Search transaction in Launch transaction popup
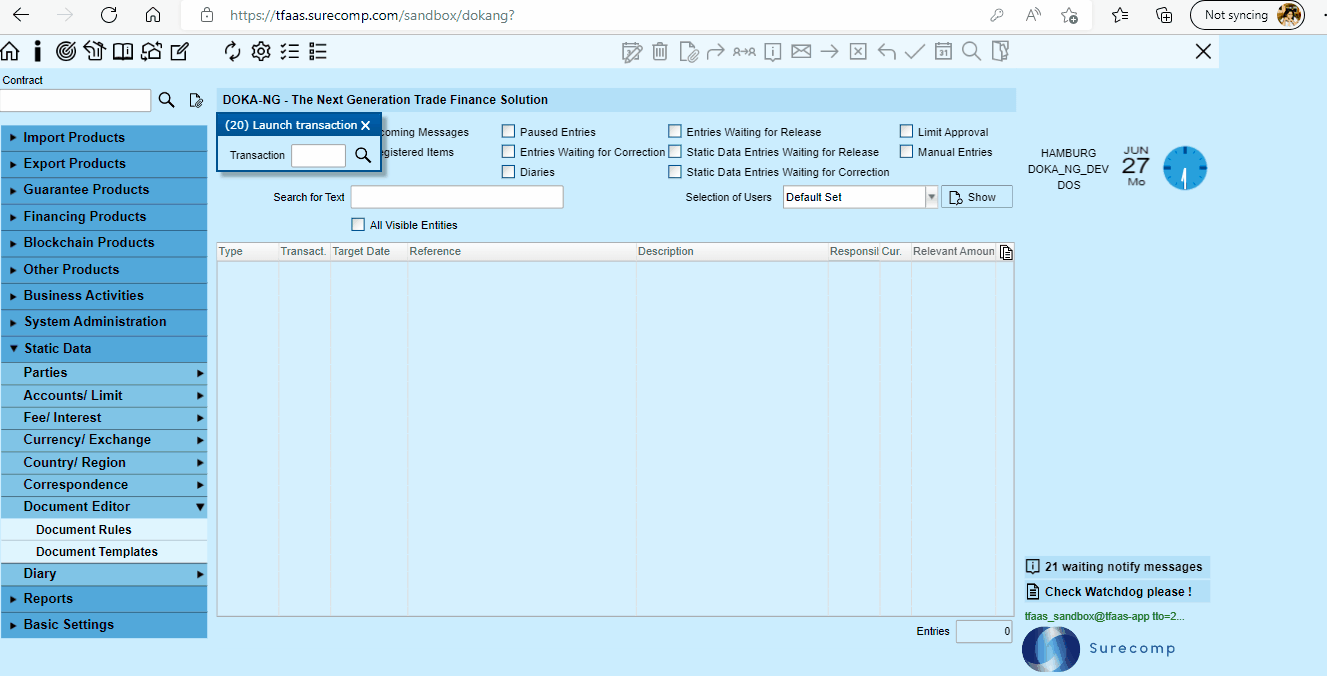The width and height of the screenshot is (1327, 676). click(363, 155)
